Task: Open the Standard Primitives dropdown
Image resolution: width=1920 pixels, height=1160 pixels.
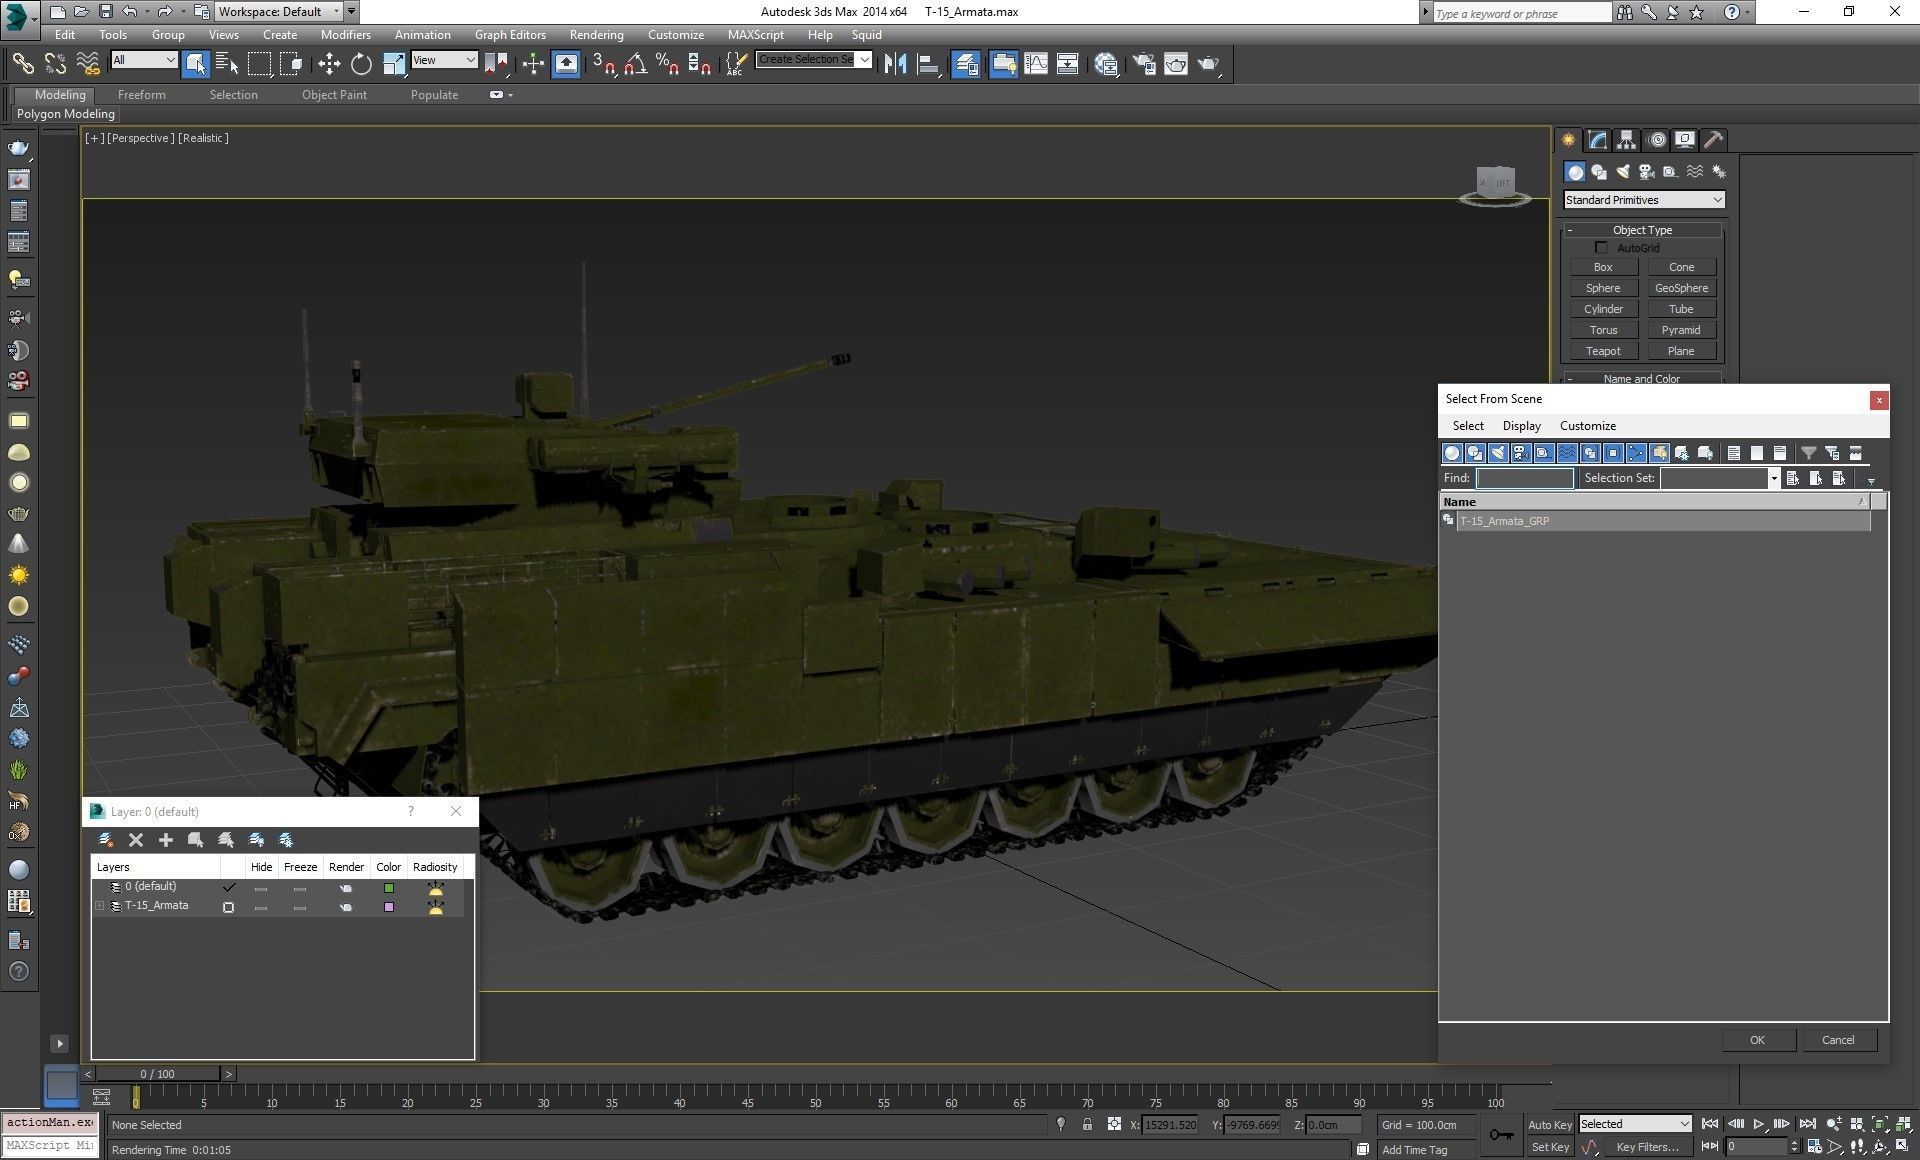Action: tap(1643, 200)
